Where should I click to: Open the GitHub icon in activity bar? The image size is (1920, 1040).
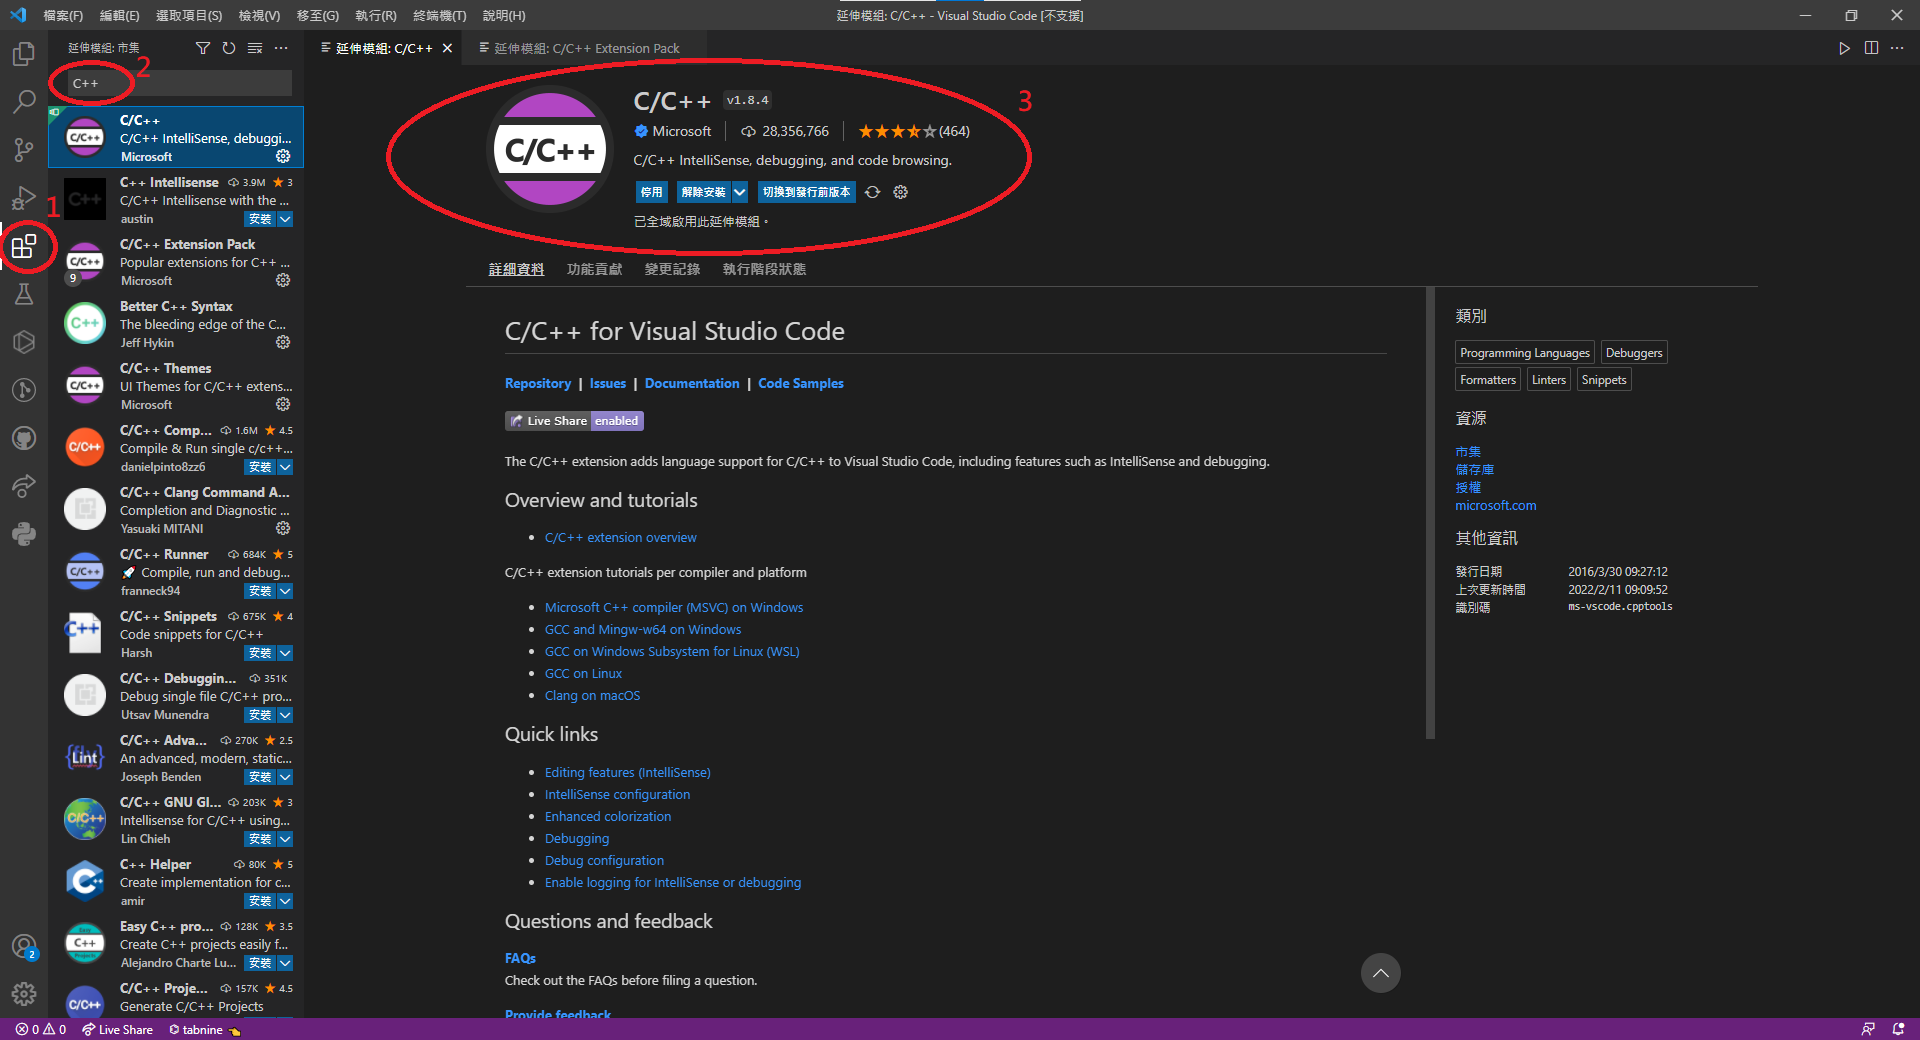(24, 438)
